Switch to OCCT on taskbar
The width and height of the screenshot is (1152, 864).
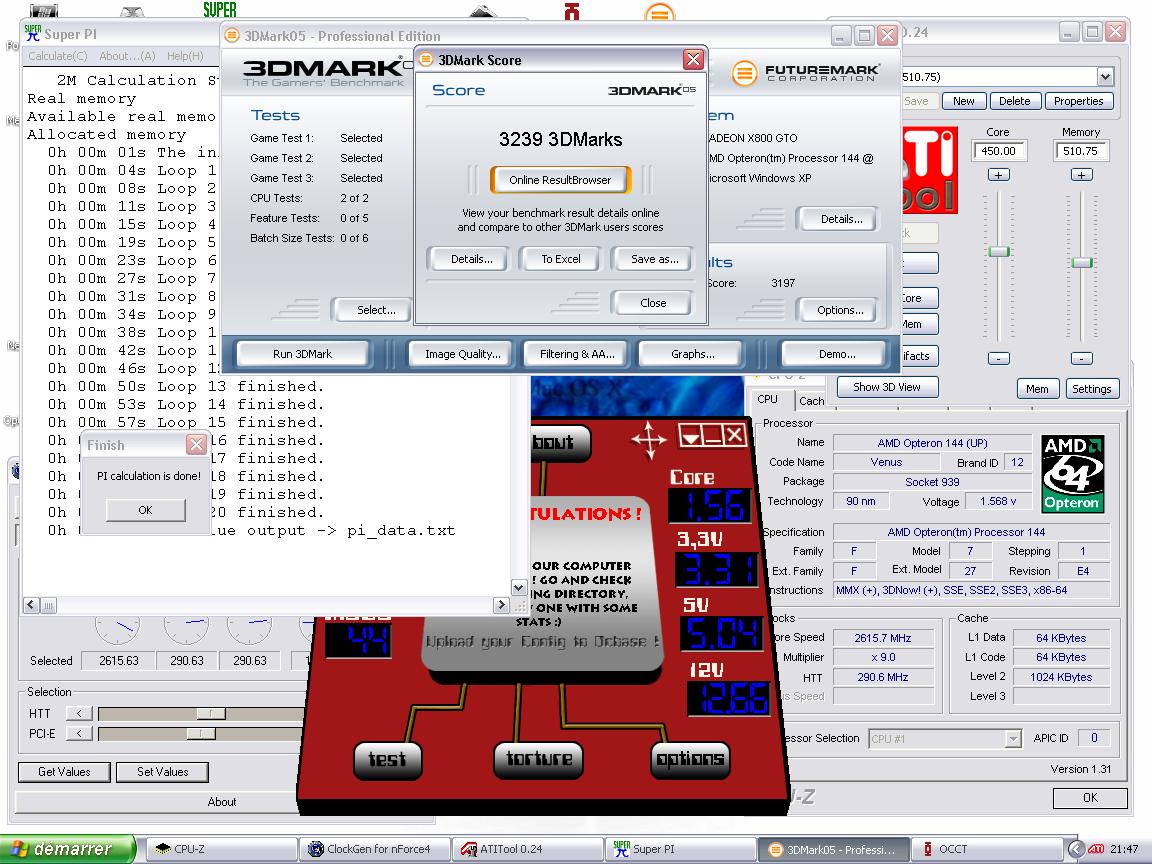(987, 849)
